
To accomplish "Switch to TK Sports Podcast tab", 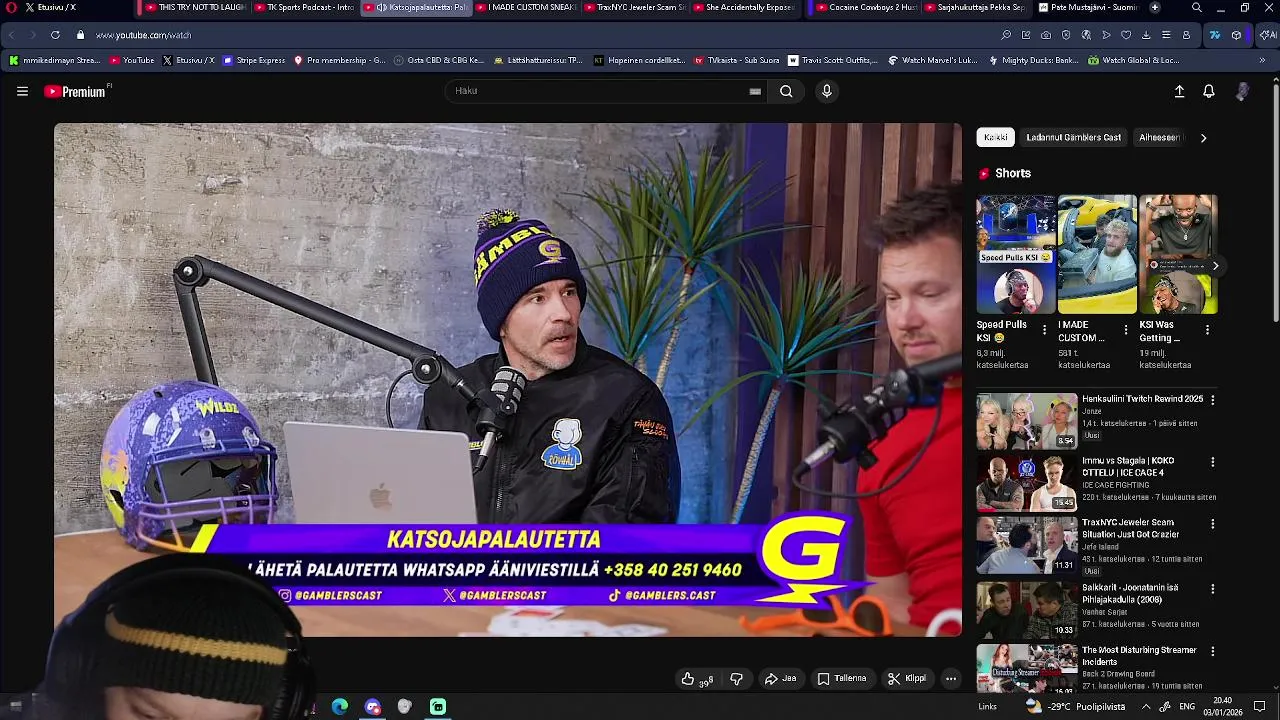I will click(304, 7).
